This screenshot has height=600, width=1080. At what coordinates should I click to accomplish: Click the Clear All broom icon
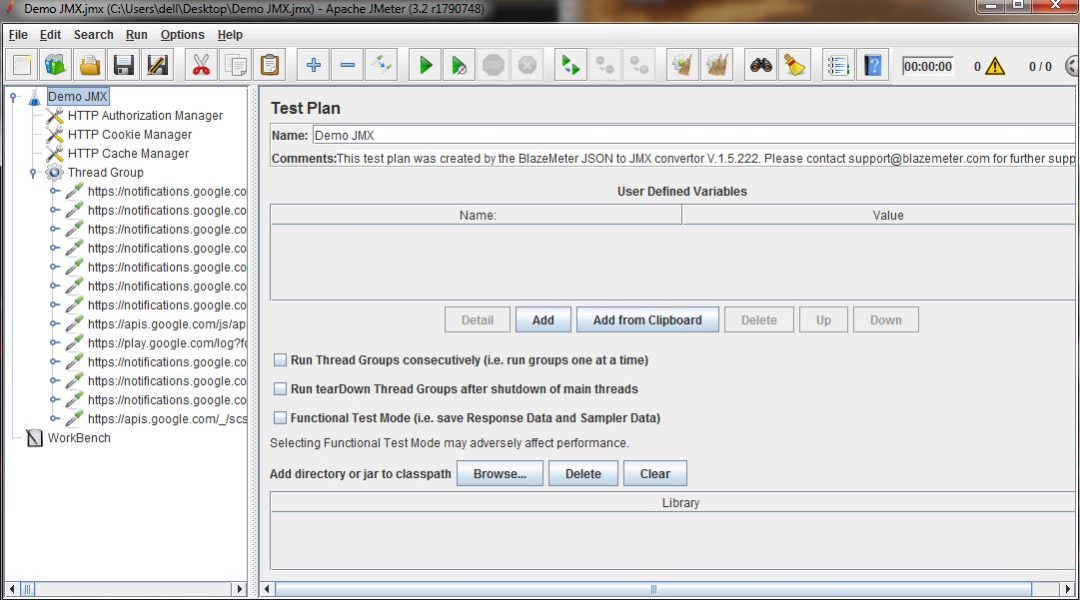pyautogui.click(x=795, y=65)
